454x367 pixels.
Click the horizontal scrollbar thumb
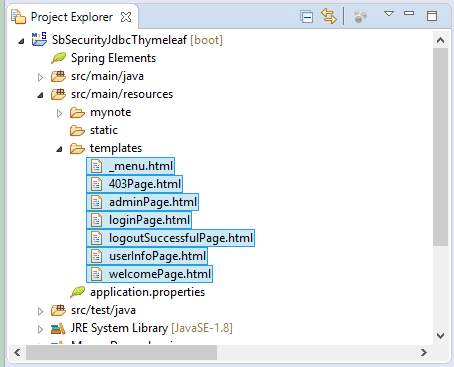(121, 352)
